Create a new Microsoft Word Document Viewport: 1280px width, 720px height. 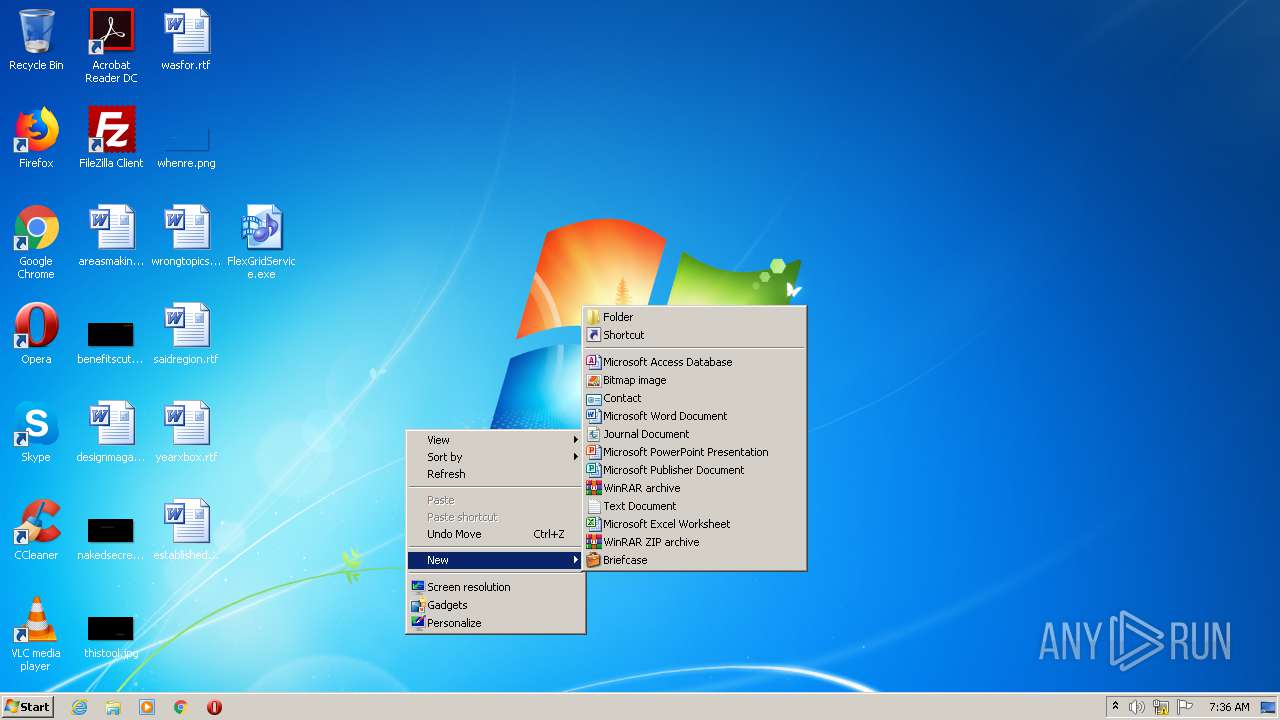694,416
